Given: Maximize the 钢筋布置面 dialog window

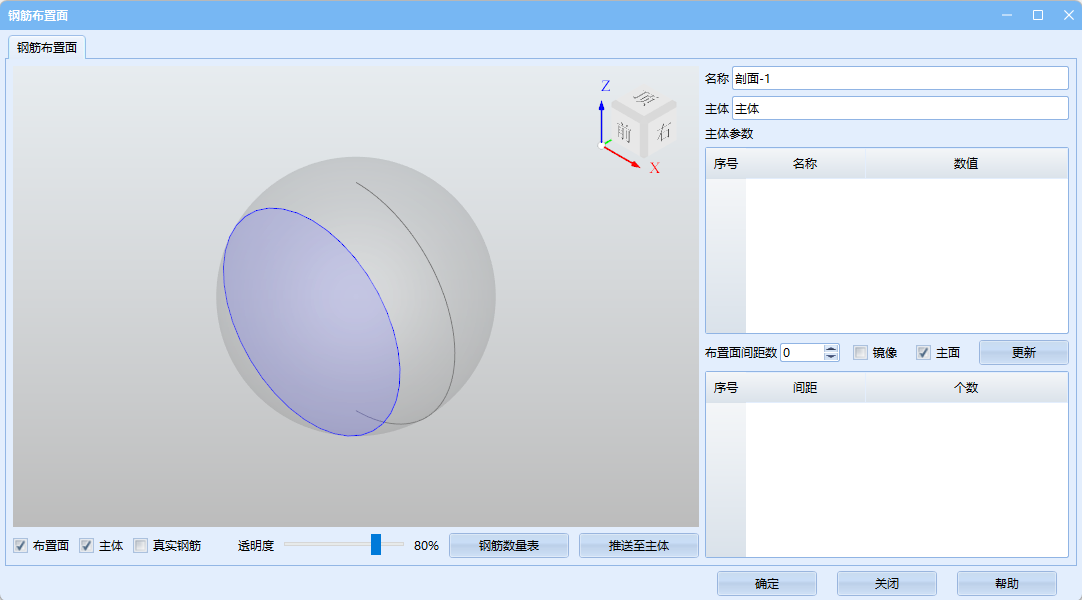Looking at the screenshot, I should pyautogui.click(x=1038, y=15).
